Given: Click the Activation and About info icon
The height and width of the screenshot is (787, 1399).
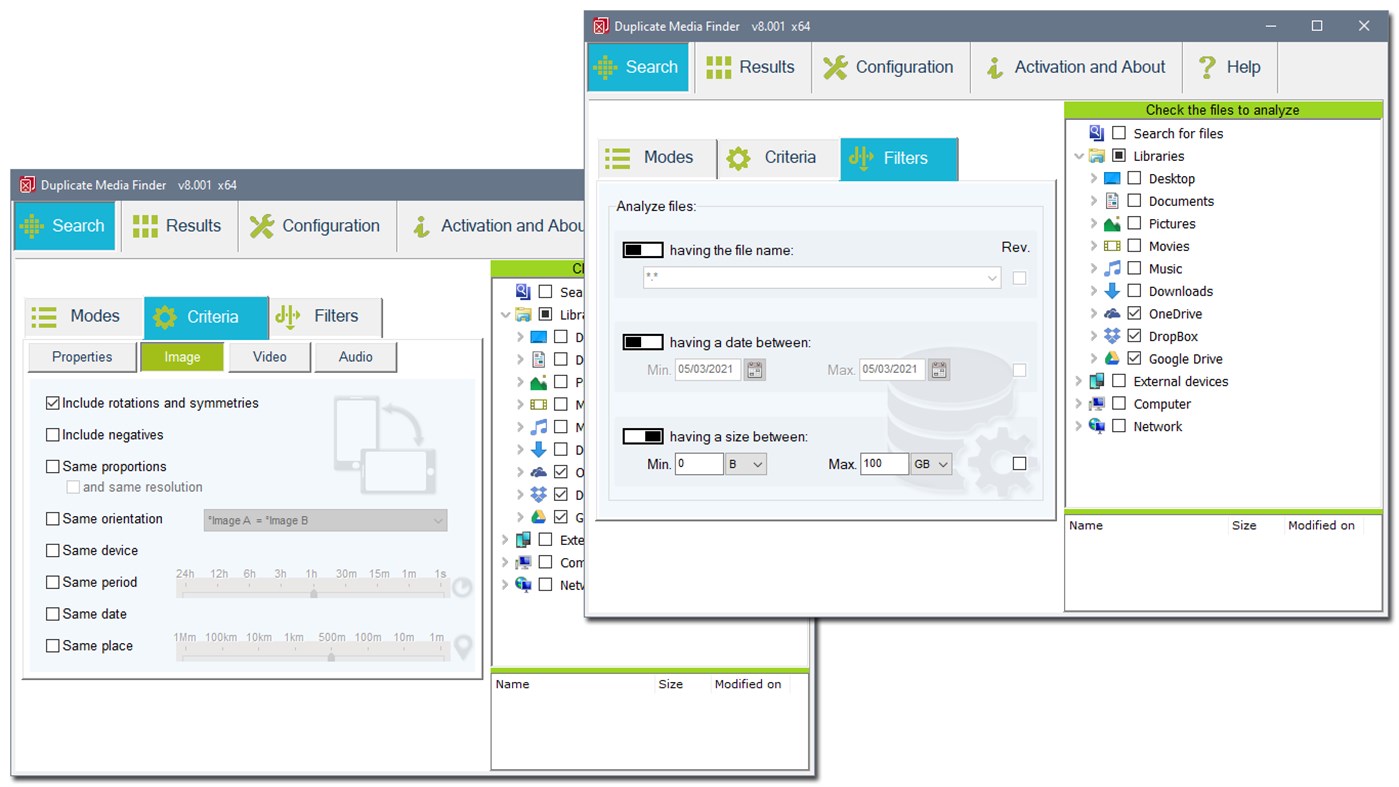Looking at the screenshot, I should coord(994,67).
